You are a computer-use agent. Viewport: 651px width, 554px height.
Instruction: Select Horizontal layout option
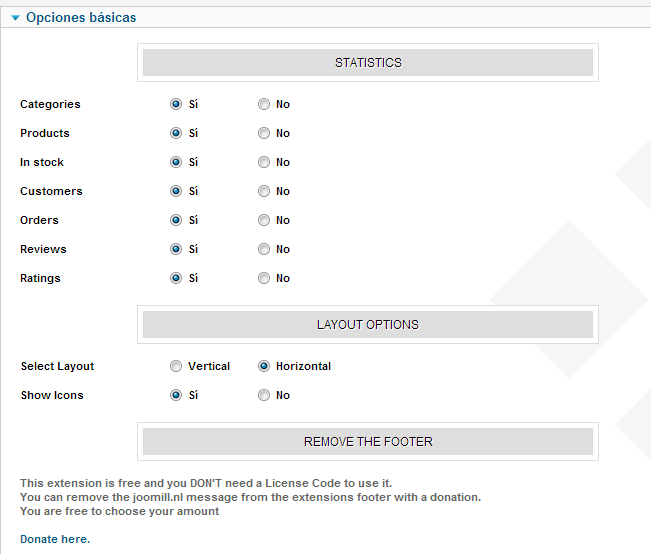click(x=264, y=366)
